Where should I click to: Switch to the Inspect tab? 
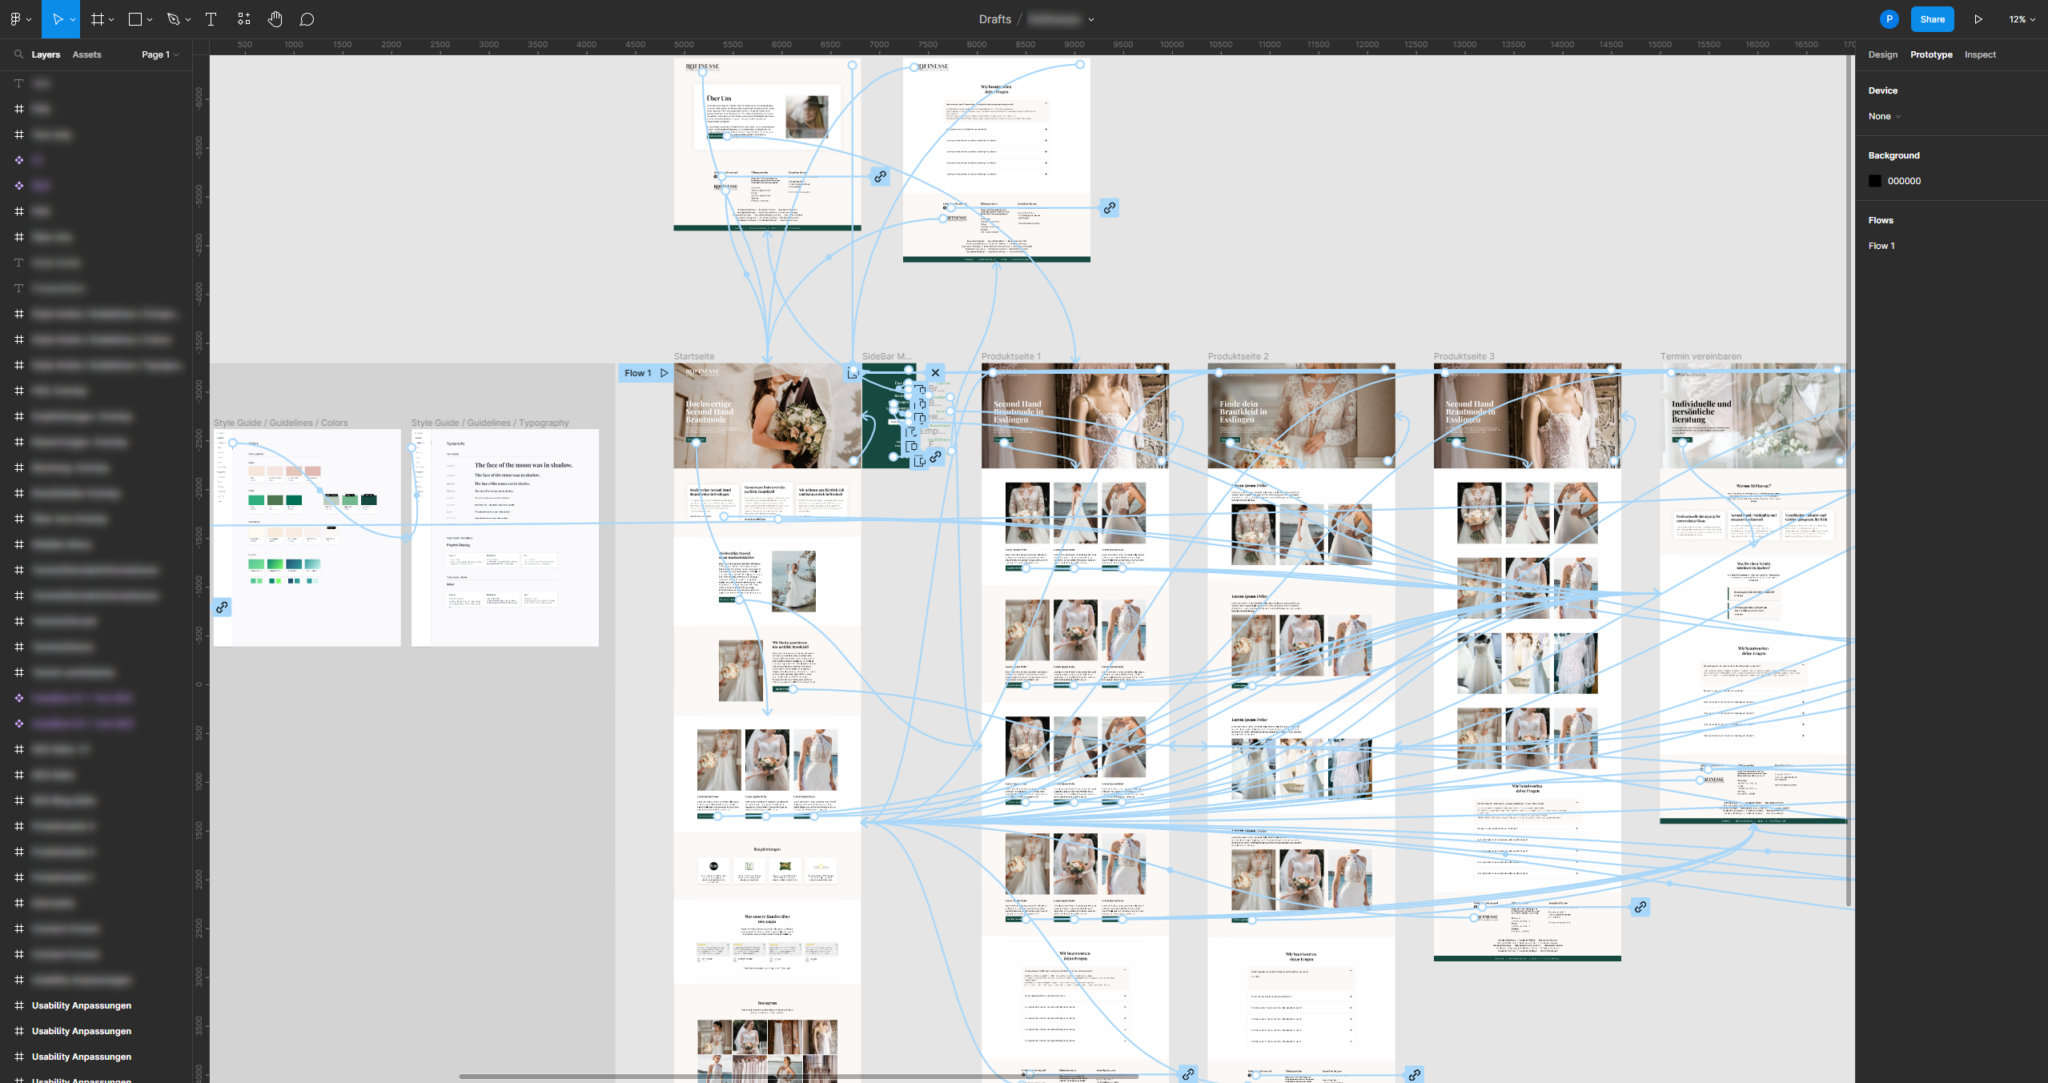click(x=1981, y=54)
